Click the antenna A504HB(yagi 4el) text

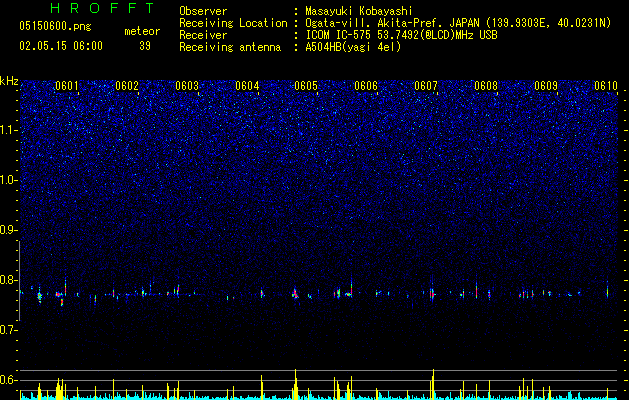(x=353, y=47)
